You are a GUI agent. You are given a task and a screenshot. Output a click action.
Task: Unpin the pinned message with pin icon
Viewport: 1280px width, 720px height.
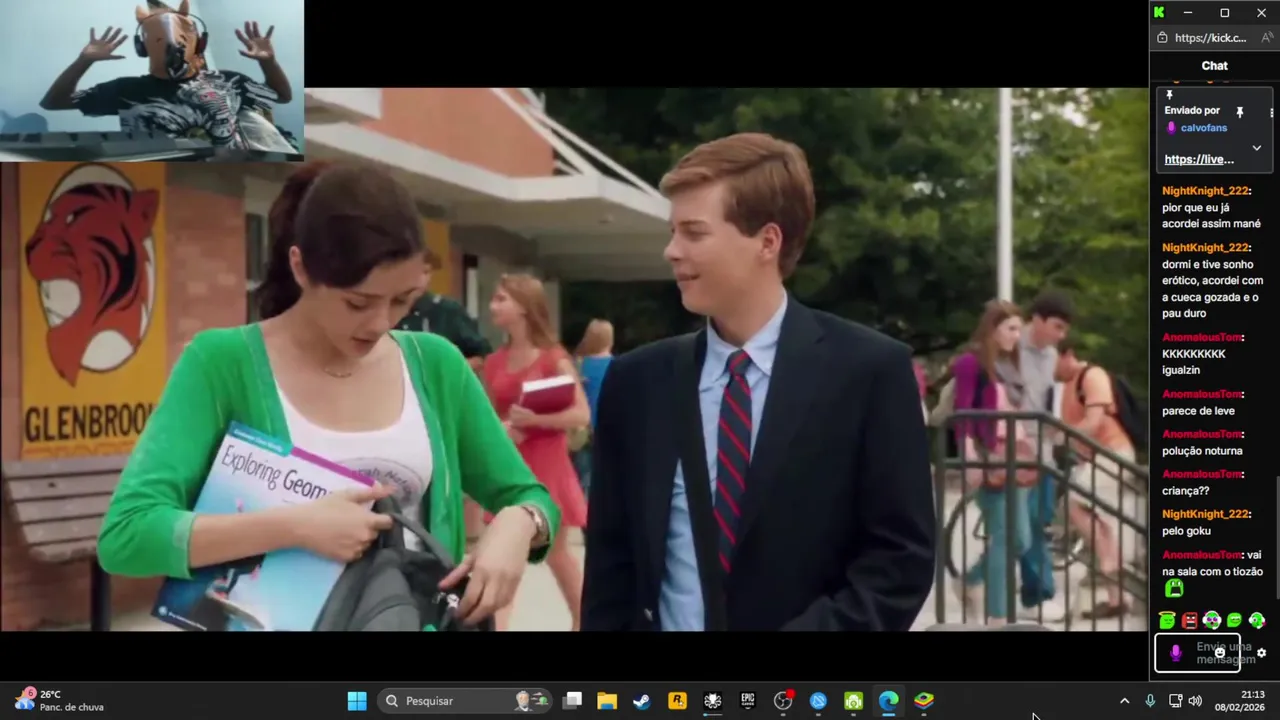pyautogui.click(x=1239, y=112)
